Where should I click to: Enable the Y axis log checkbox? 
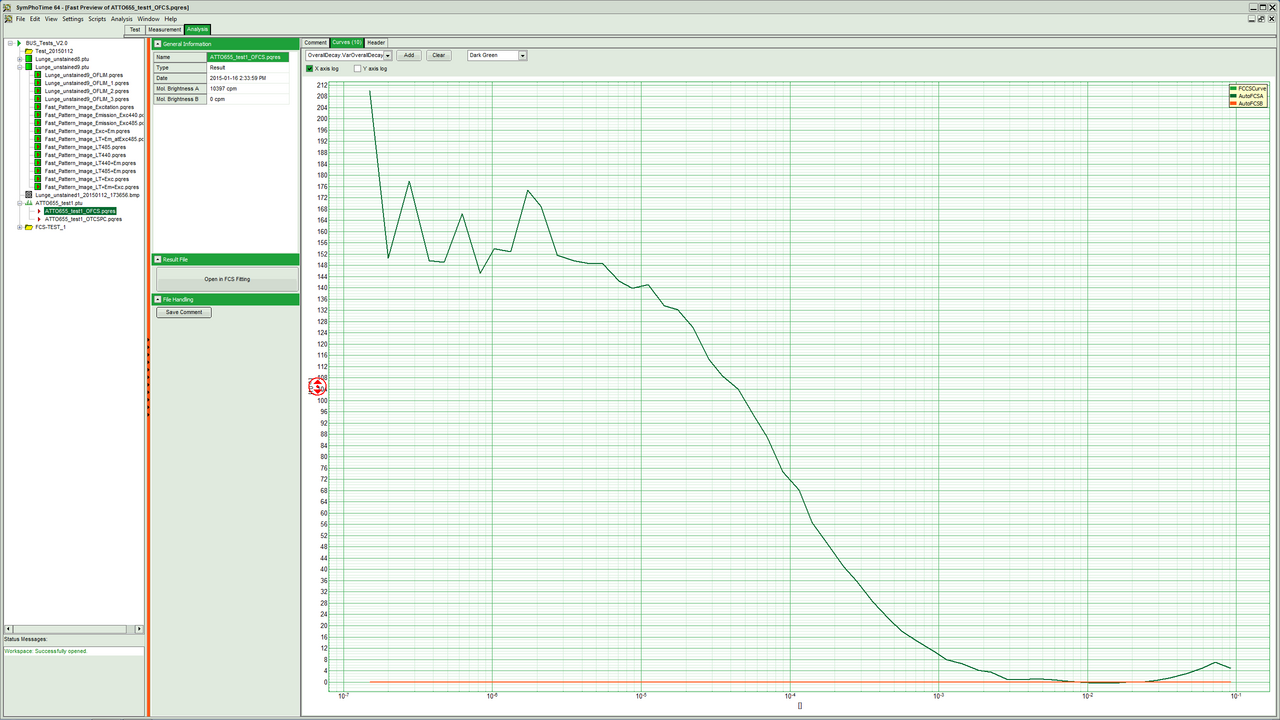[x=358, y=69]
